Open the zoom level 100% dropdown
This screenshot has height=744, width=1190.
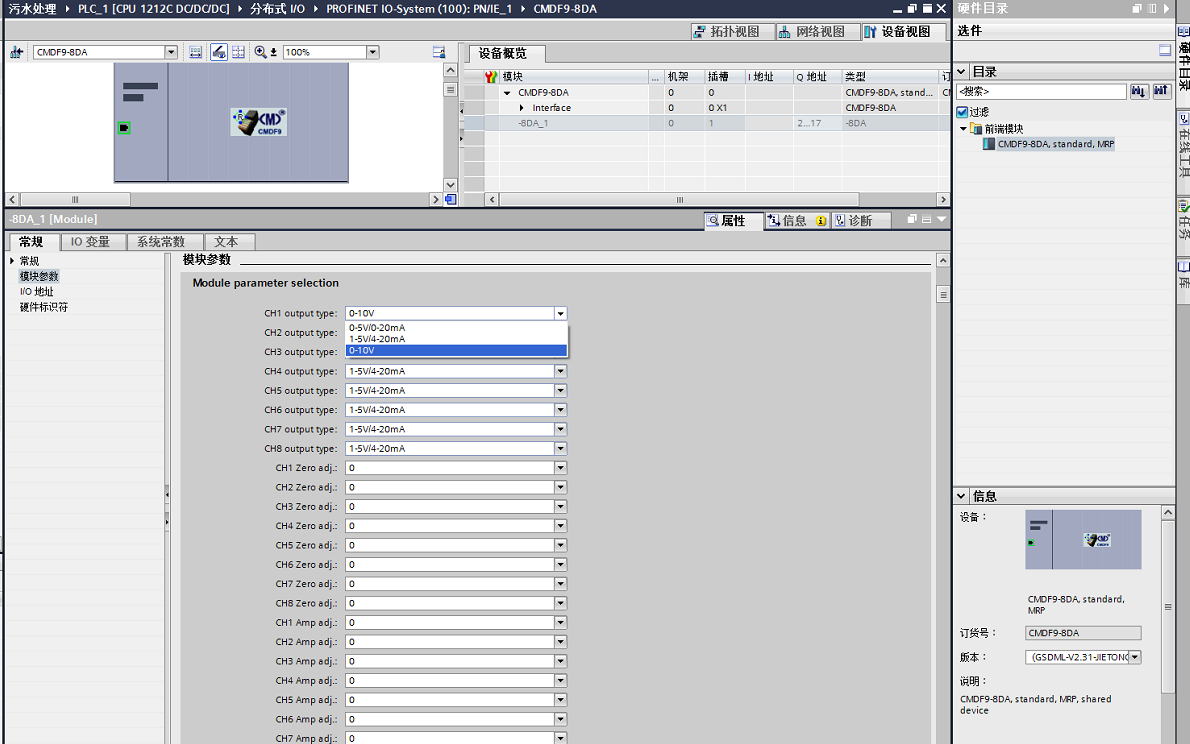tap(373, 52)
